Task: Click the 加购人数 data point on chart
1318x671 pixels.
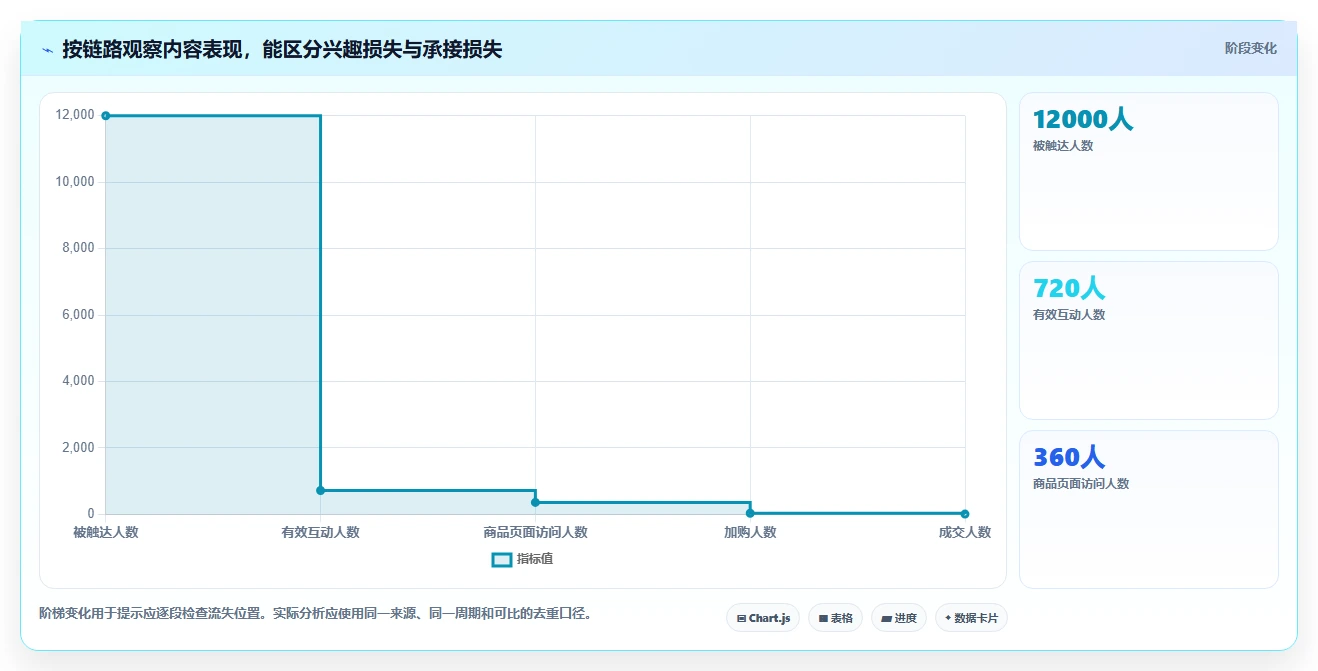Action: (750, 513)
